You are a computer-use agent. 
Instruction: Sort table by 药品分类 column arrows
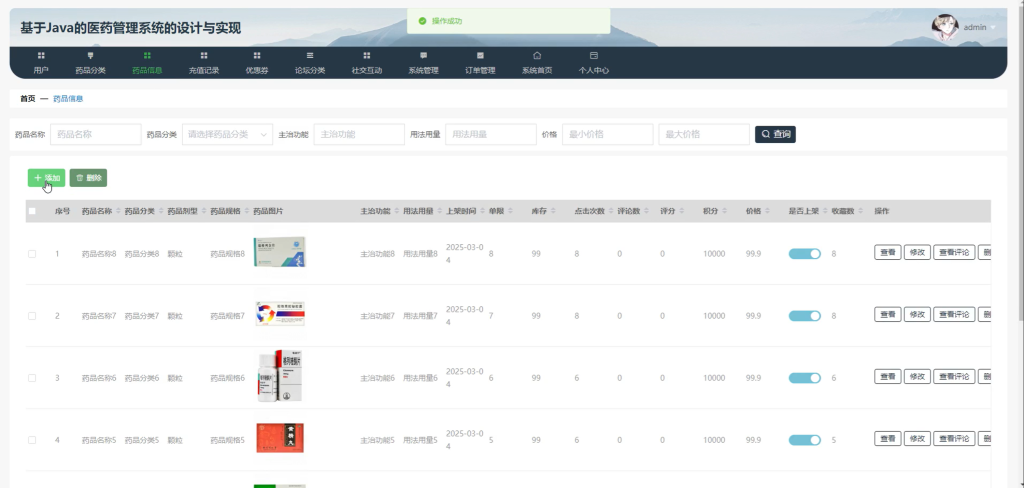pos(161,211)
